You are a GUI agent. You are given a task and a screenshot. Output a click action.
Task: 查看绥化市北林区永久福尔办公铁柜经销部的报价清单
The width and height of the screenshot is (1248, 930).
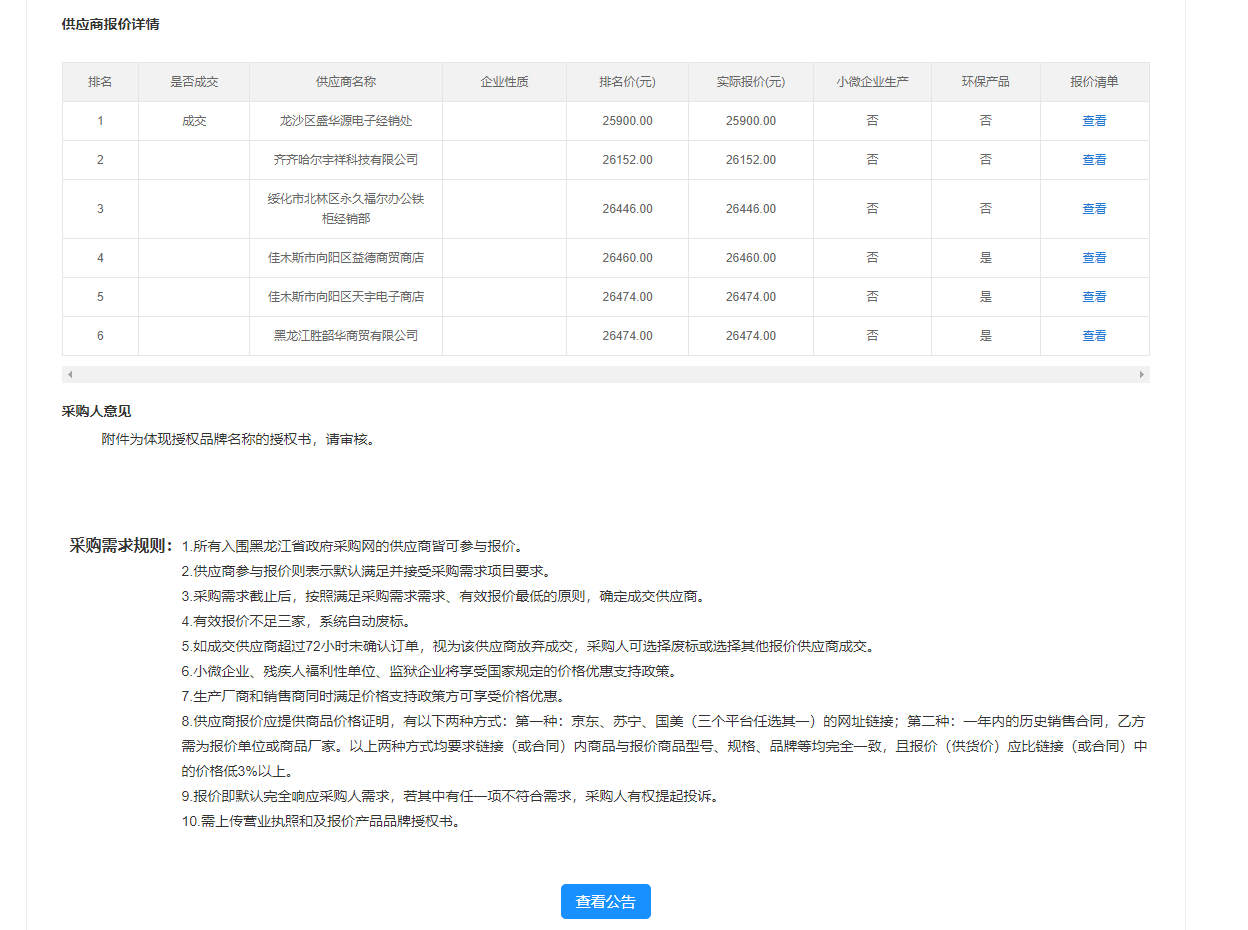(x=1094, y=208)
